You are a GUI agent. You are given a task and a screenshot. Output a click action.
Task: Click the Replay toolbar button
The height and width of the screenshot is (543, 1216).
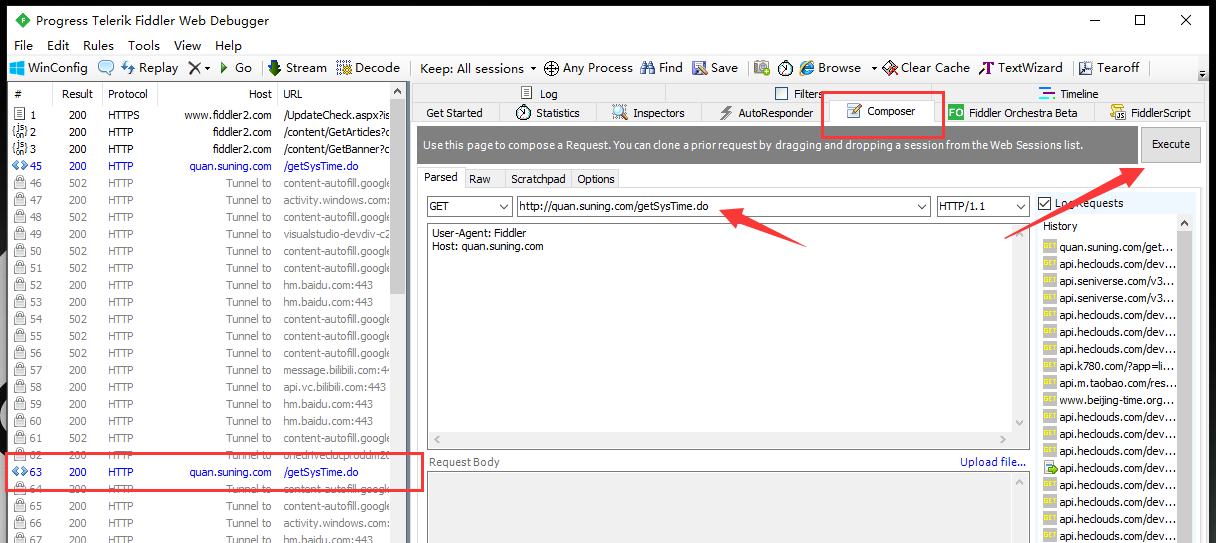pos(149,68)
